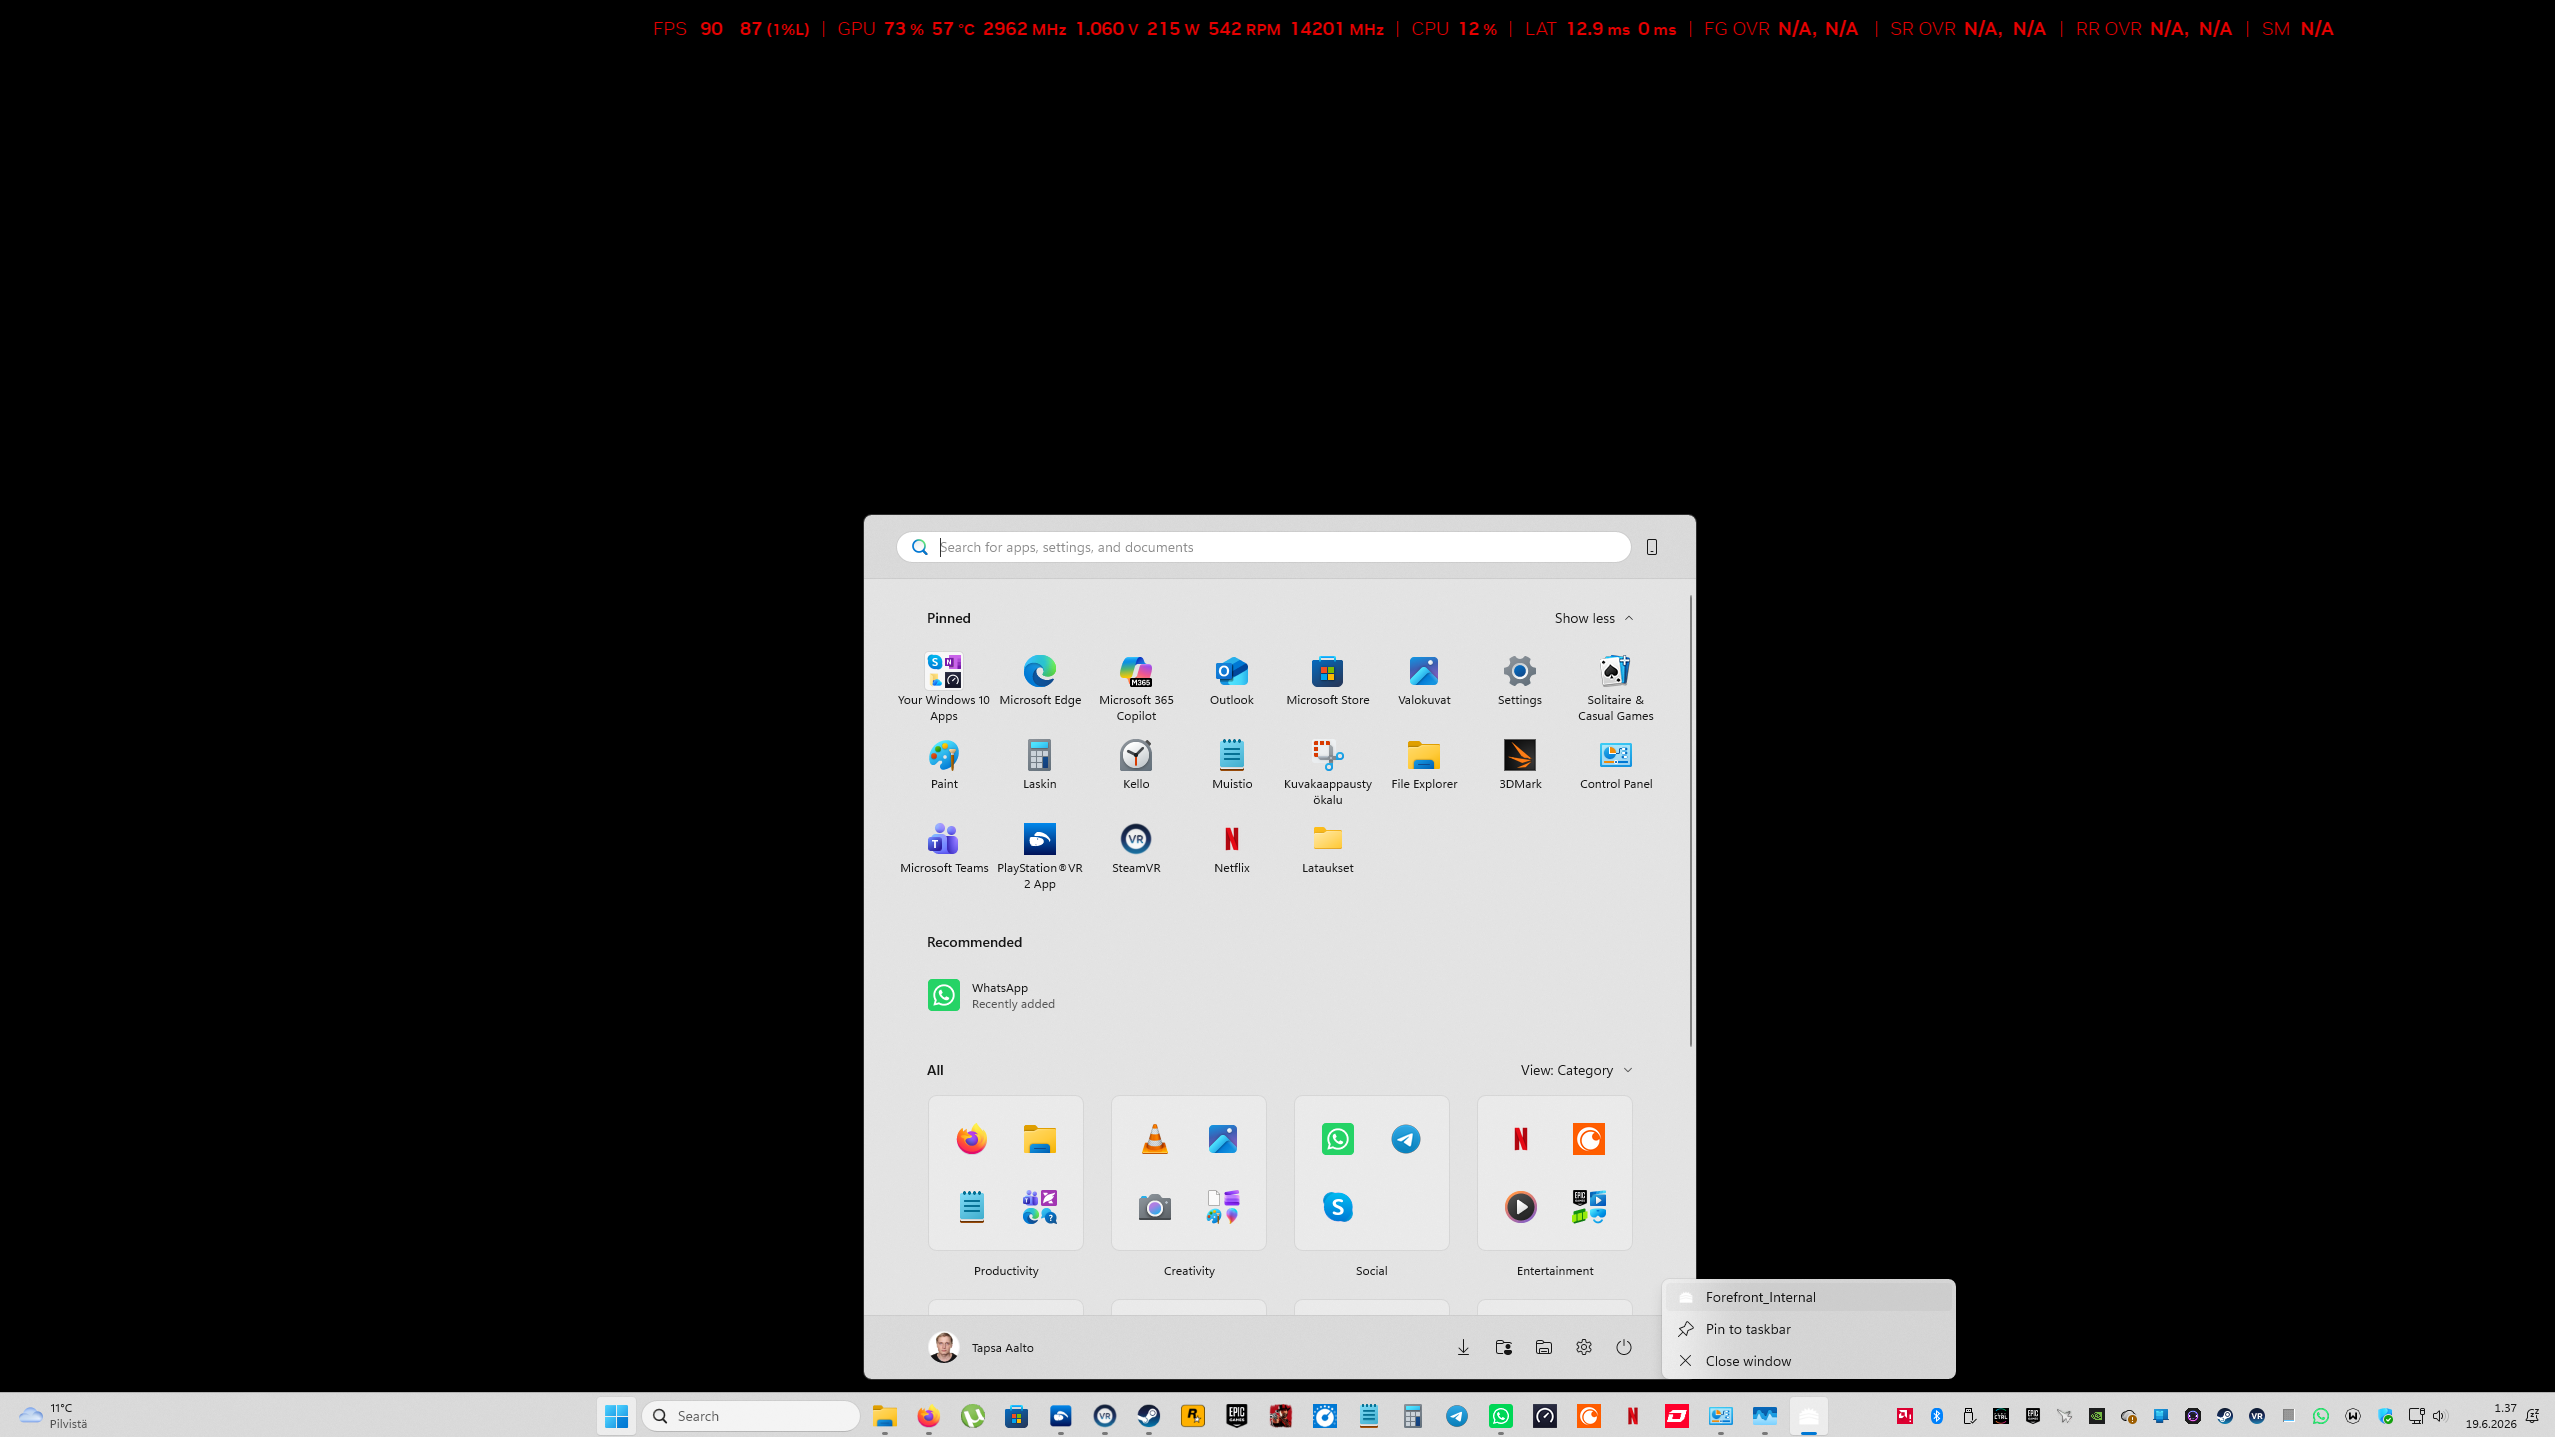Open Telegram from the taskbar
This screenshot has height=1437, width=2555.
tap(1456, 1416)
